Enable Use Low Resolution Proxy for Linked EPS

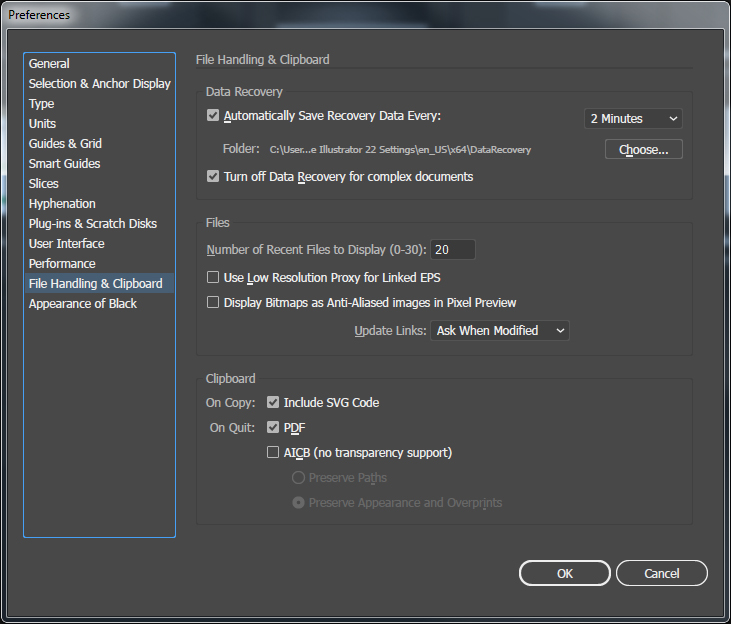pyautogui.click(x=213, y=277)
